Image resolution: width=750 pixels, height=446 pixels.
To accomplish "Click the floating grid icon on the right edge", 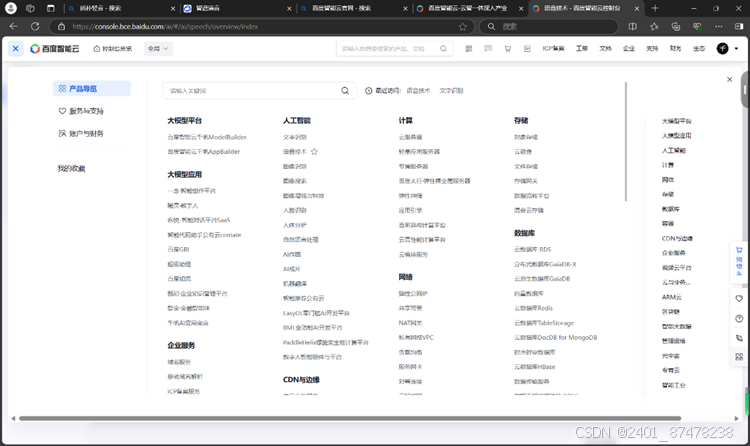I will [x=739, y=357].
